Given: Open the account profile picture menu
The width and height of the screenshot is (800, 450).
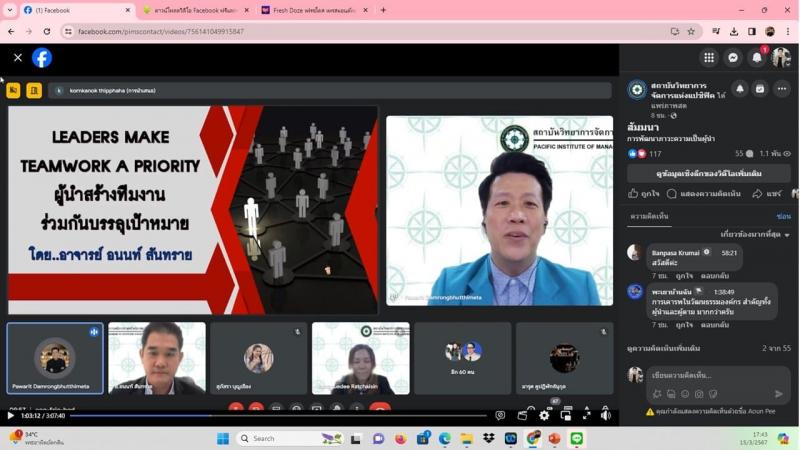Looking at the screenshot, I should pyautogui.click(x=781, y=58).
